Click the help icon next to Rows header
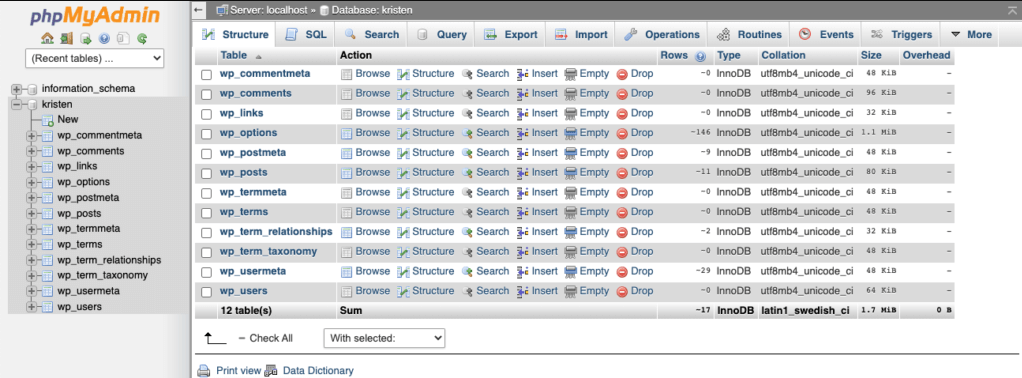 (701, 56)
